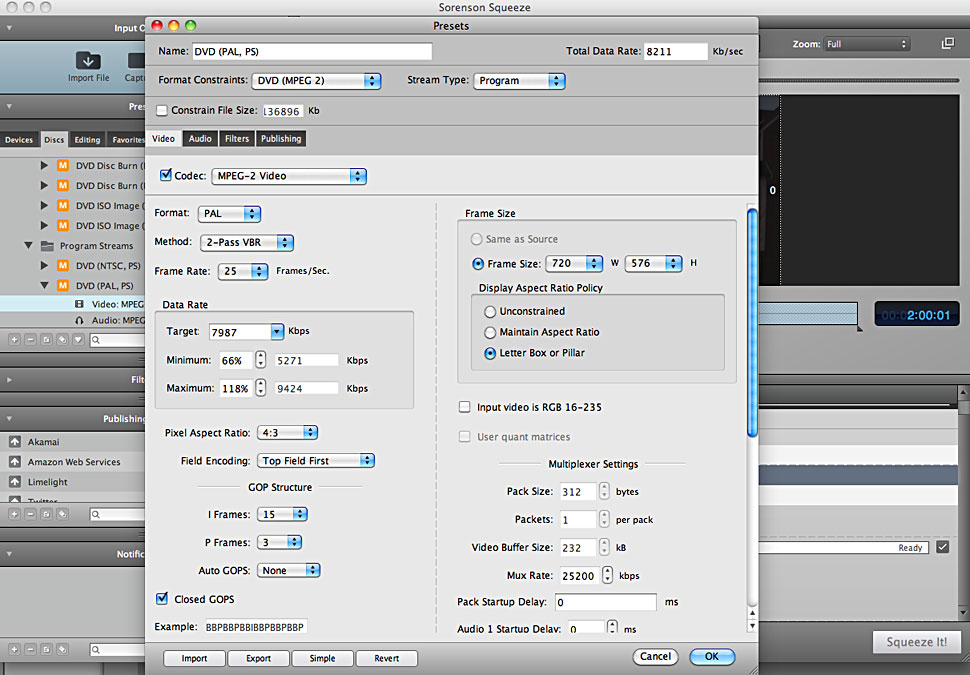Viewport: 970px width, 675px height.
Task: Toggle the Closed GOPS checkbox
Action: click(162, 598)
